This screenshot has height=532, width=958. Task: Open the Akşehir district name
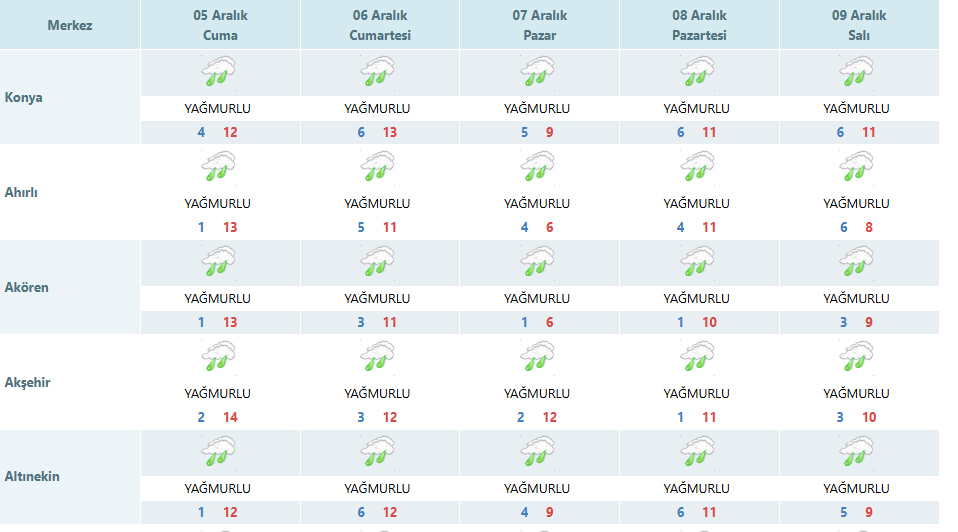point(28,382)
